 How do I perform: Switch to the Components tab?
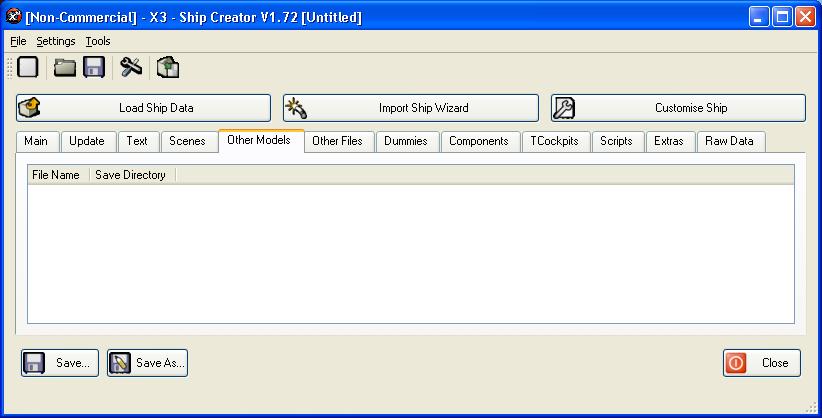(481, 141)
